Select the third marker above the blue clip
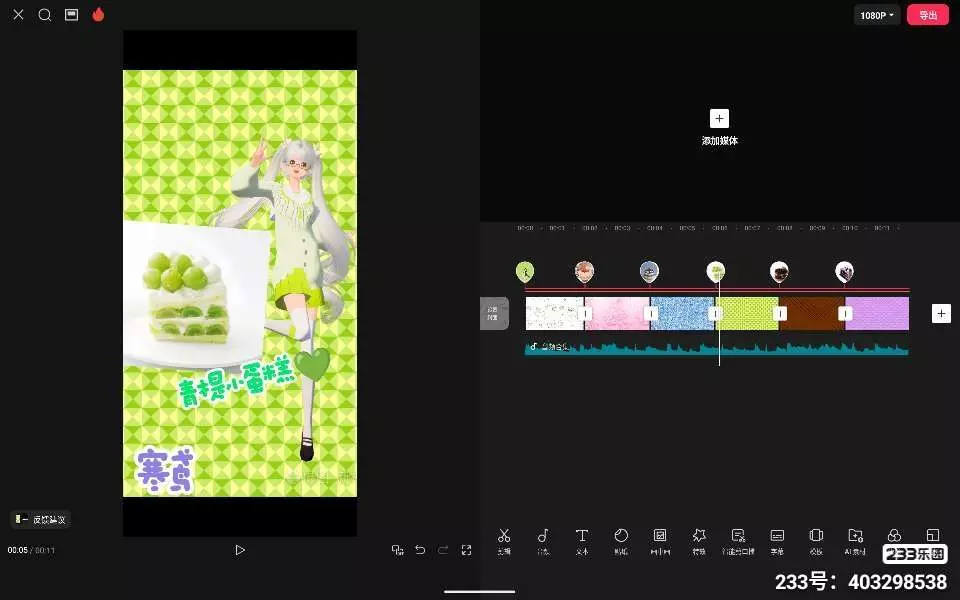Screen dimensions: 960x600 click(x=649, y=272)
